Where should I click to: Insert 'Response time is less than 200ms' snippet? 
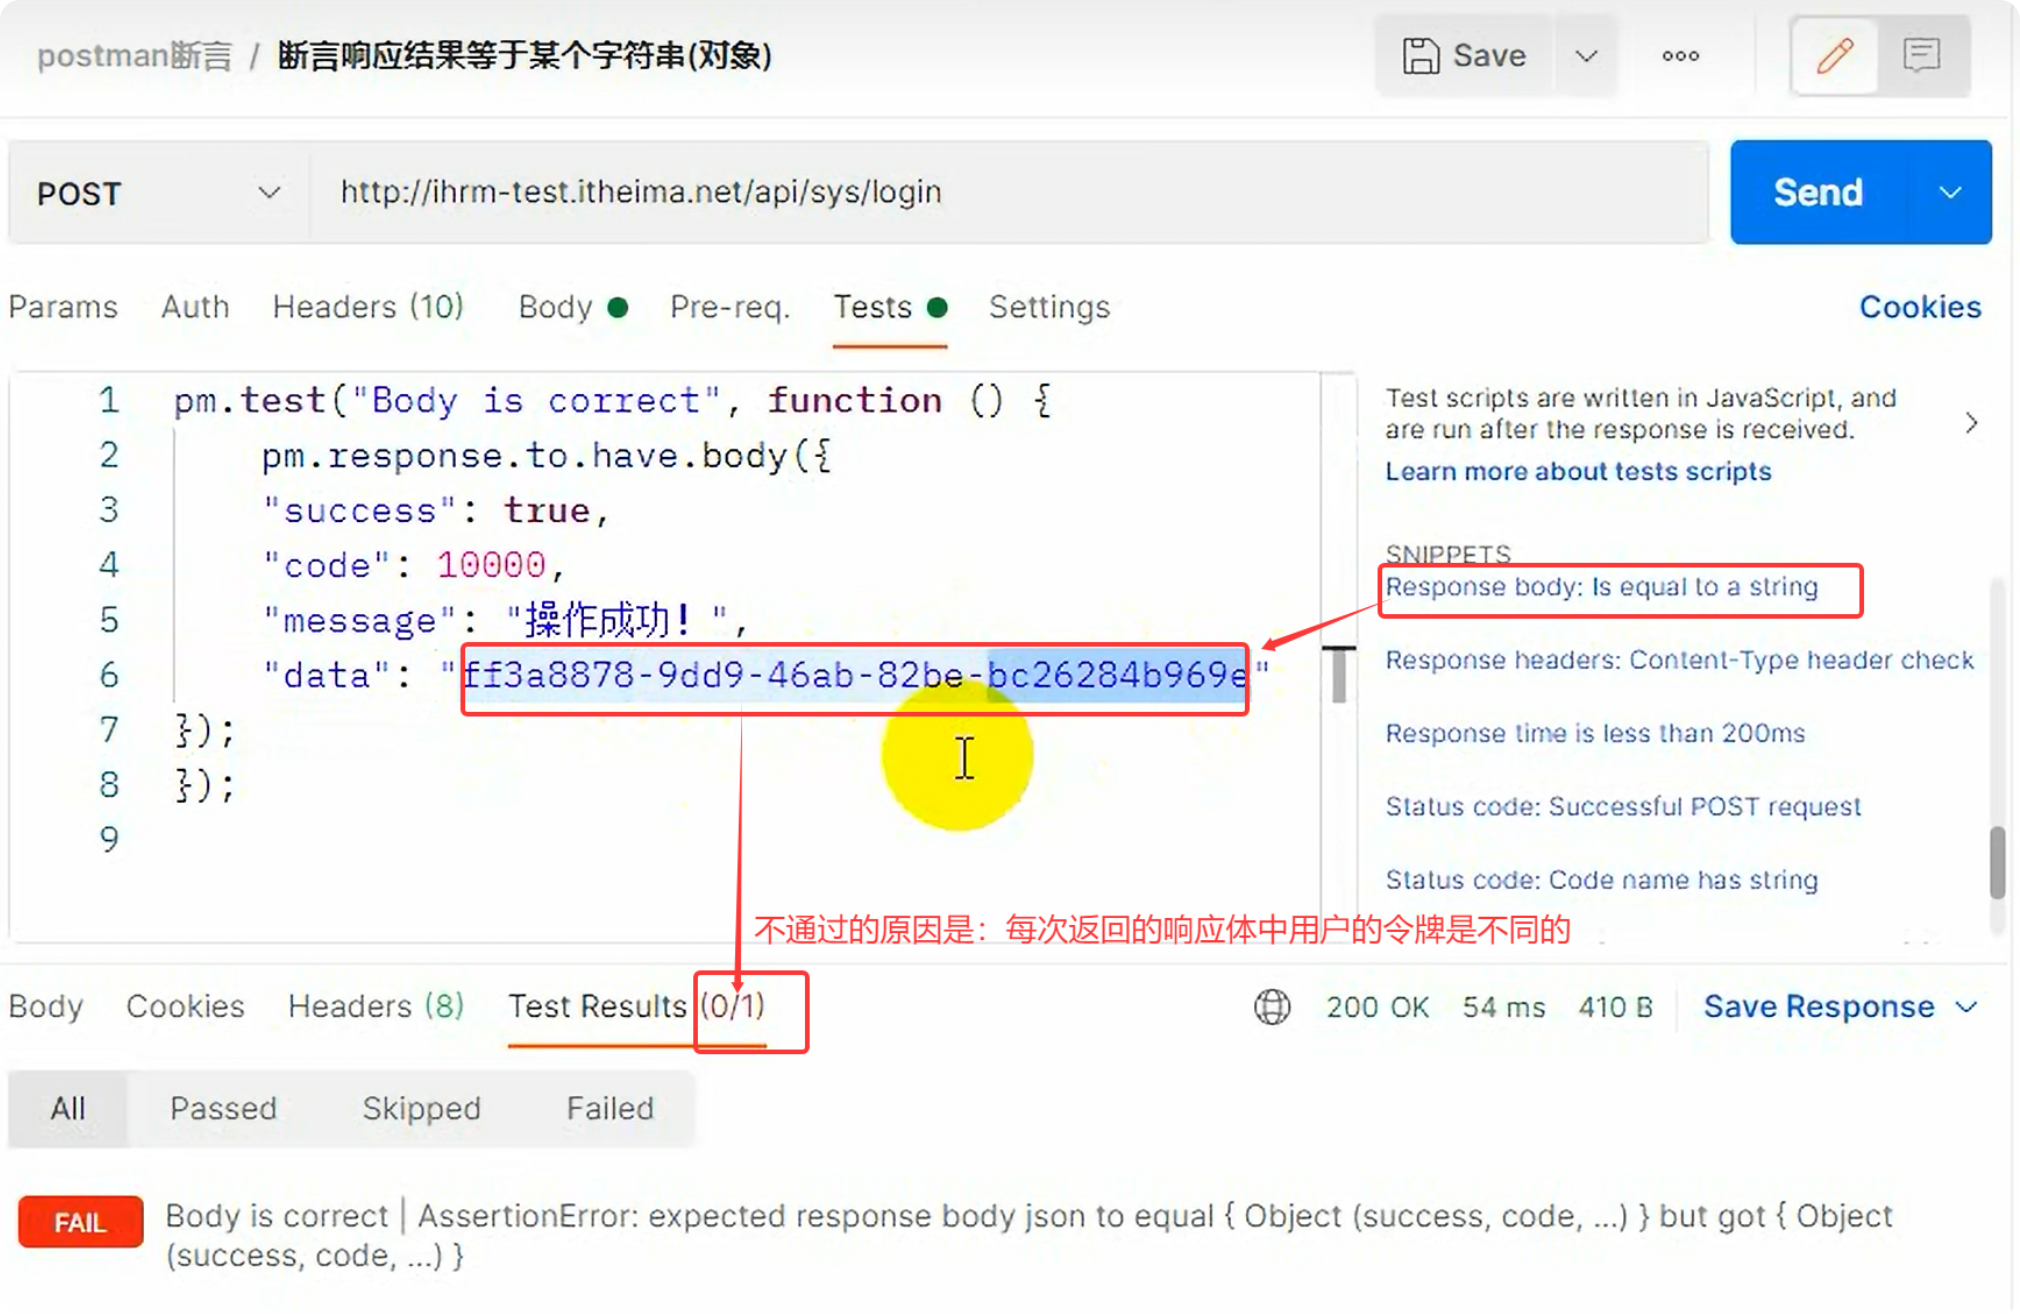1595,734
